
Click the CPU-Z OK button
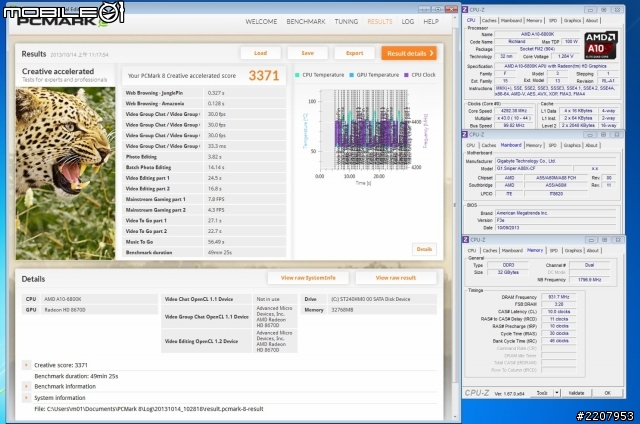607,393
